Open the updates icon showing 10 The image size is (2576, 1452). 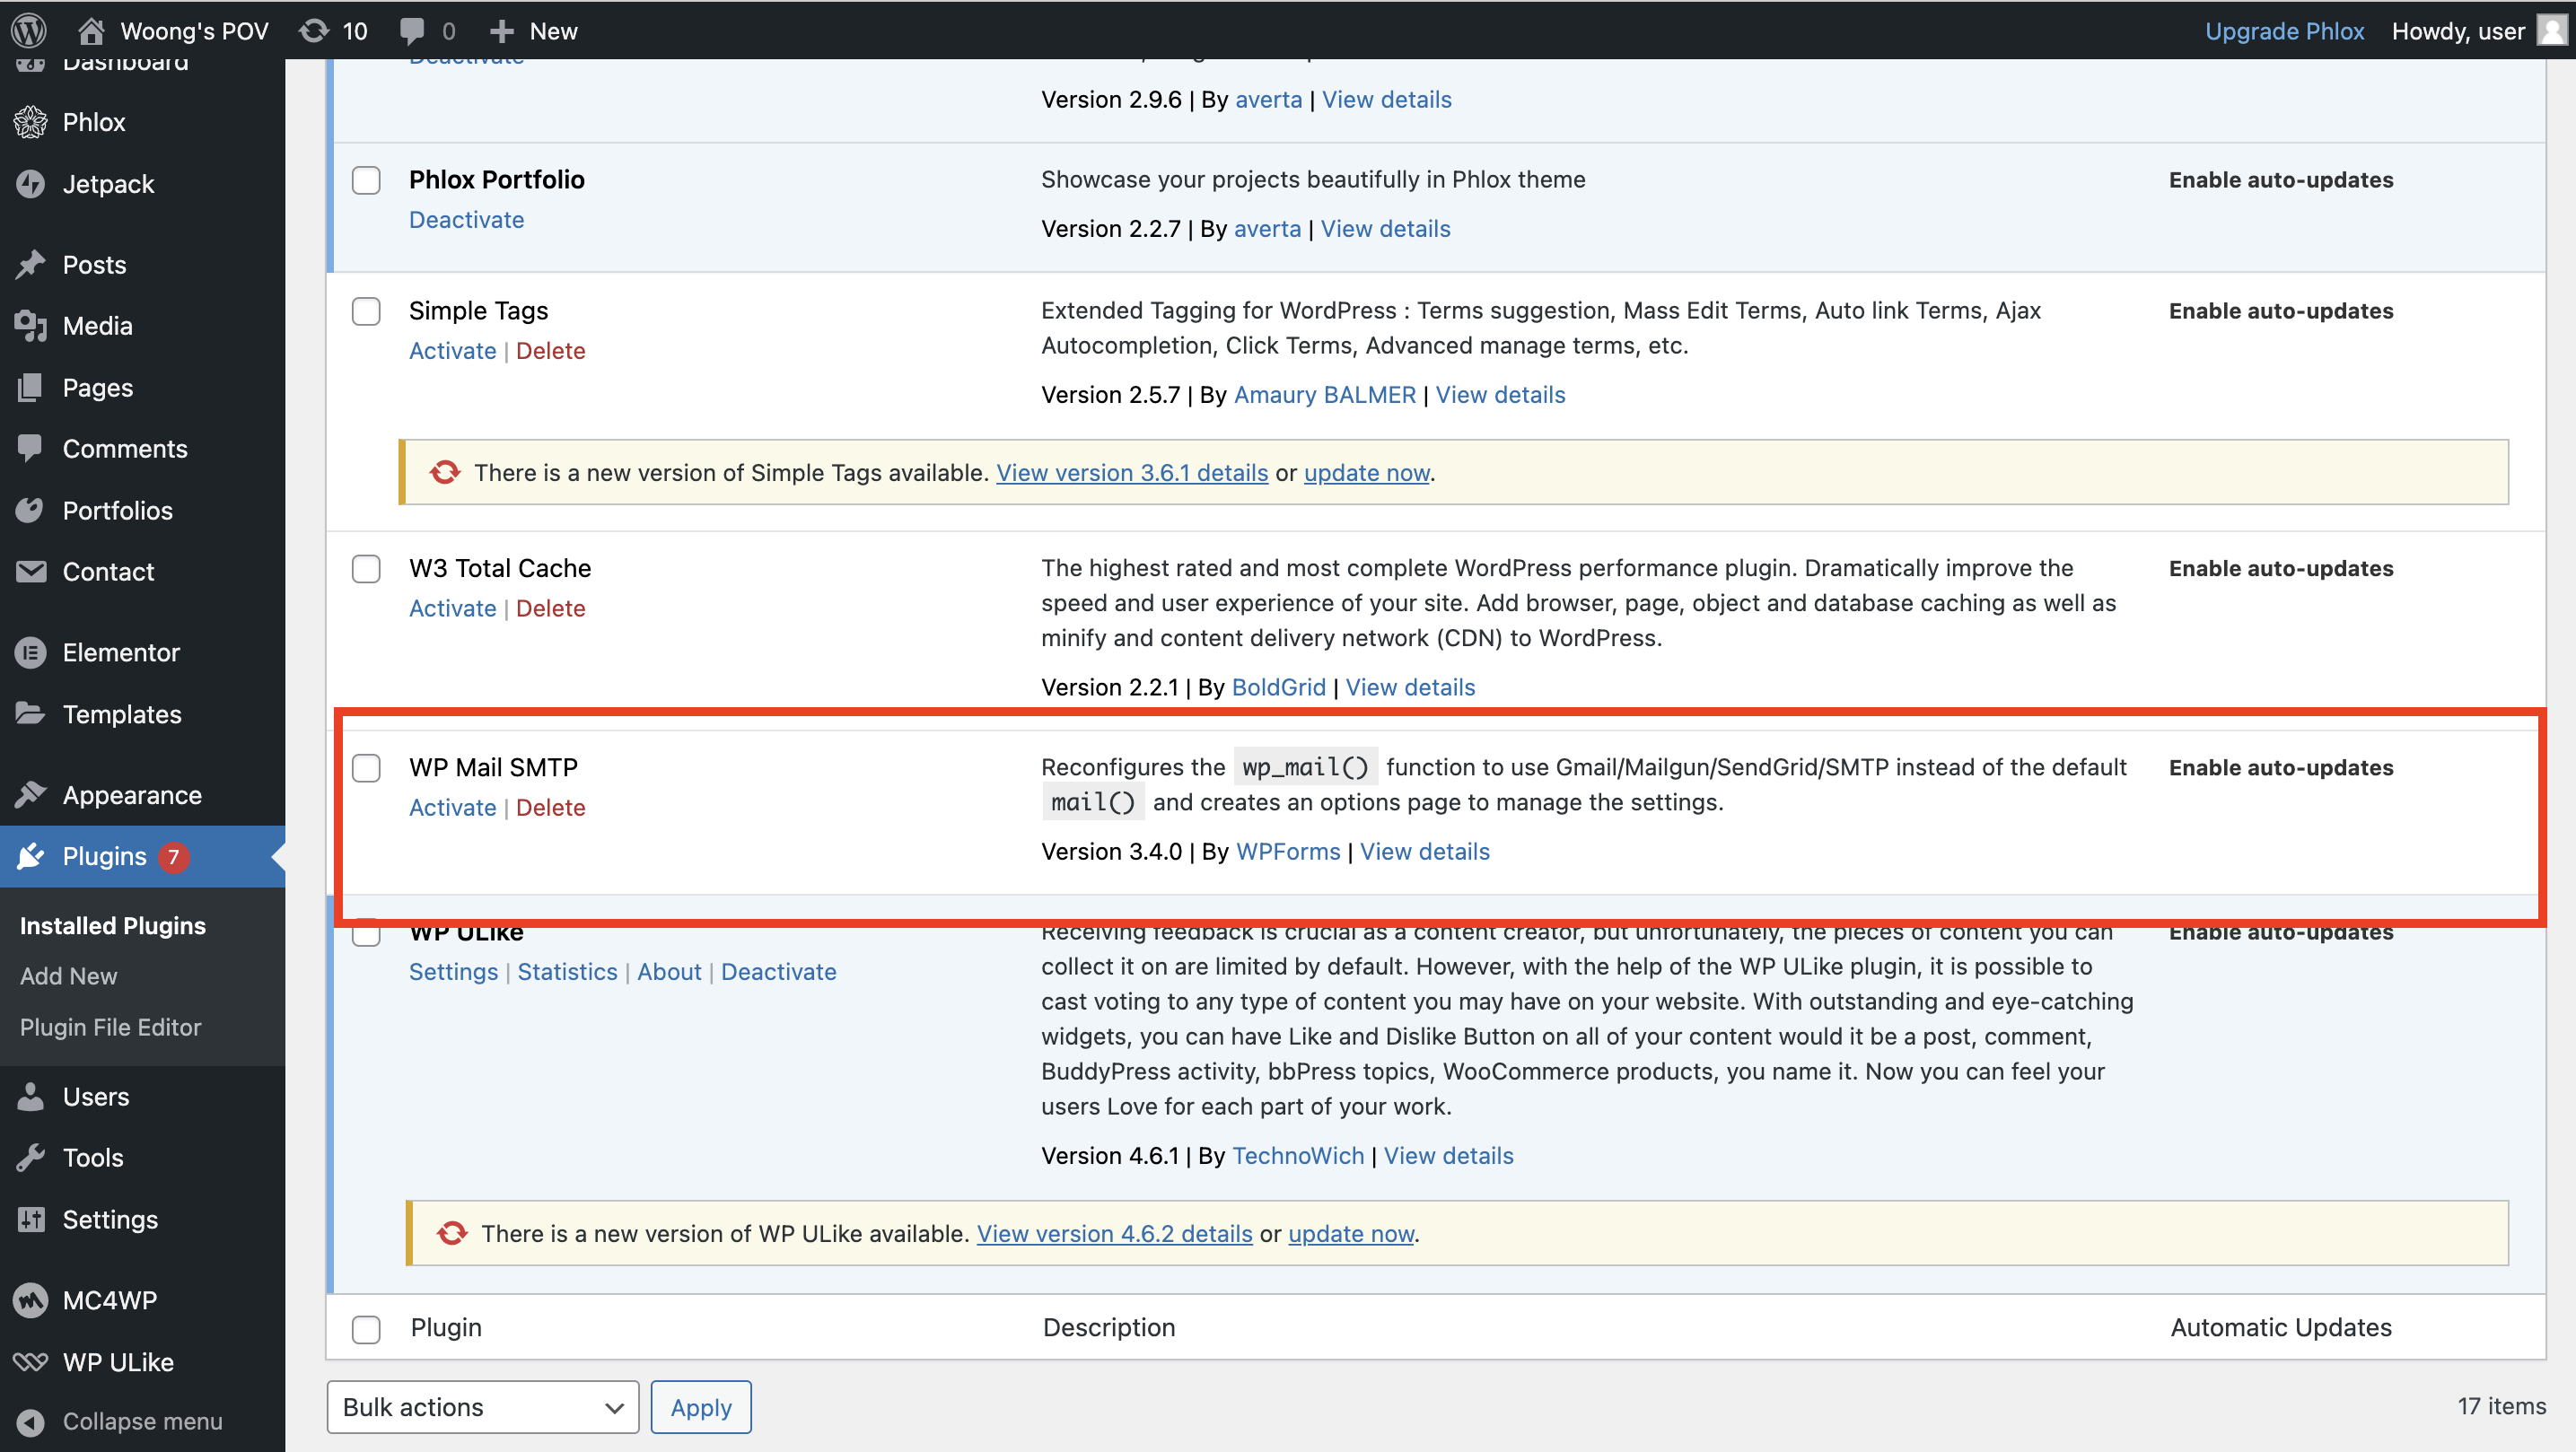click(314, 30)
